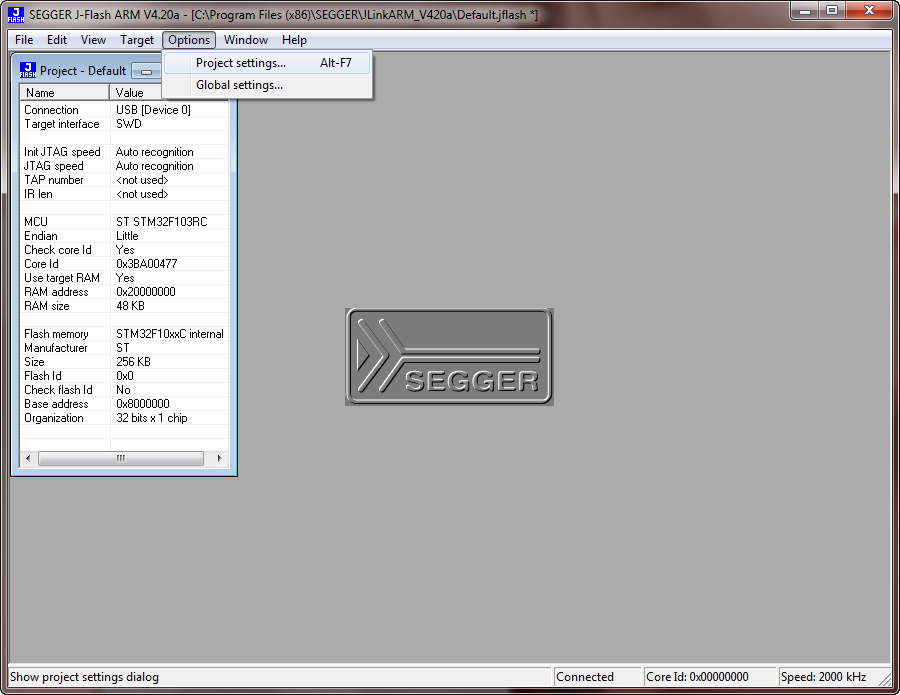900x695 pixels.
Task: Open the Edit menu
Action: click(x=57, y=40)
